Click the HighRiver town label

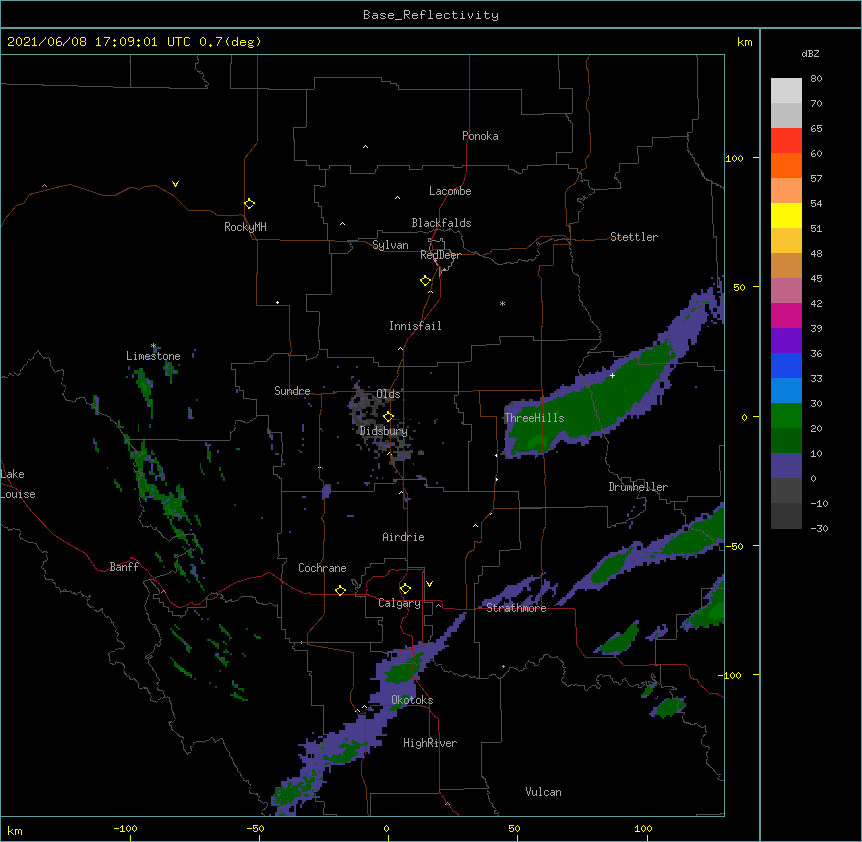(430, 743)
